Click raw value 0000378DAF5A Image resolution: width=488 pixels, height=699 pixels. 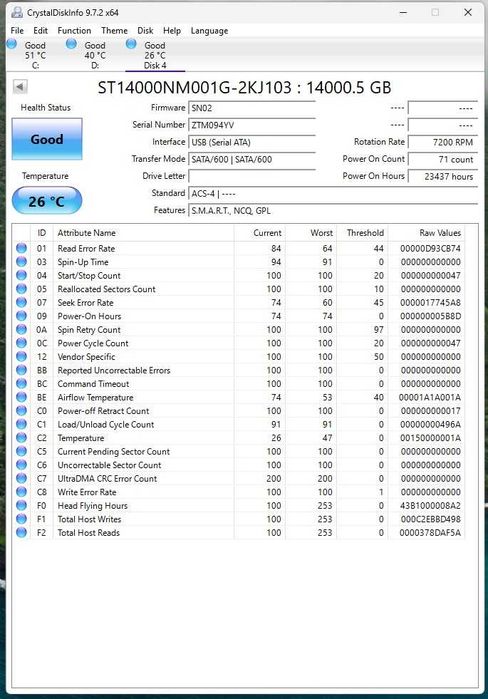tap(430, 533)
